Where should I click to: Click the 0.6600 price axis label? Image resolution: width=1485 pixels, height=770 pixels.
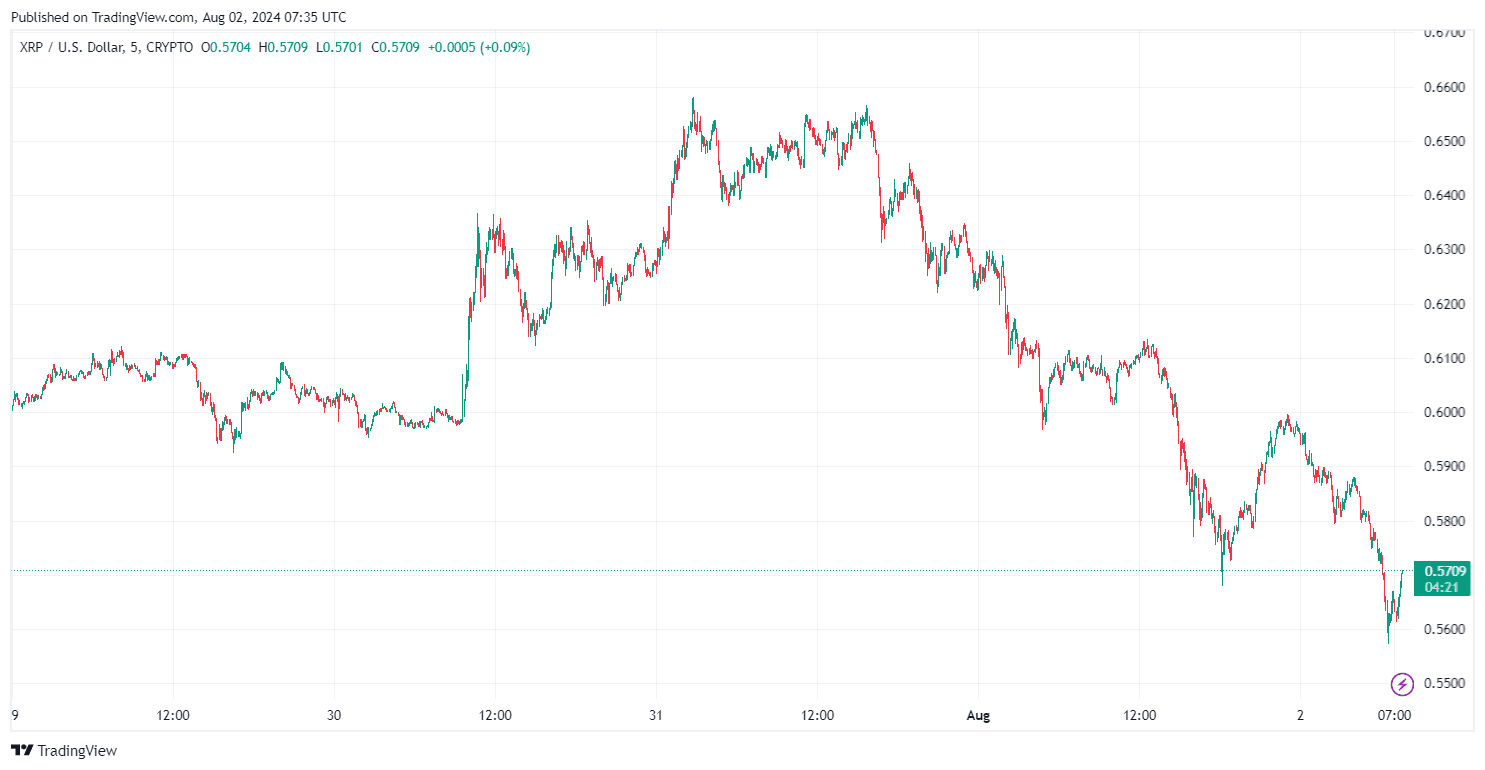point(1444,87)
